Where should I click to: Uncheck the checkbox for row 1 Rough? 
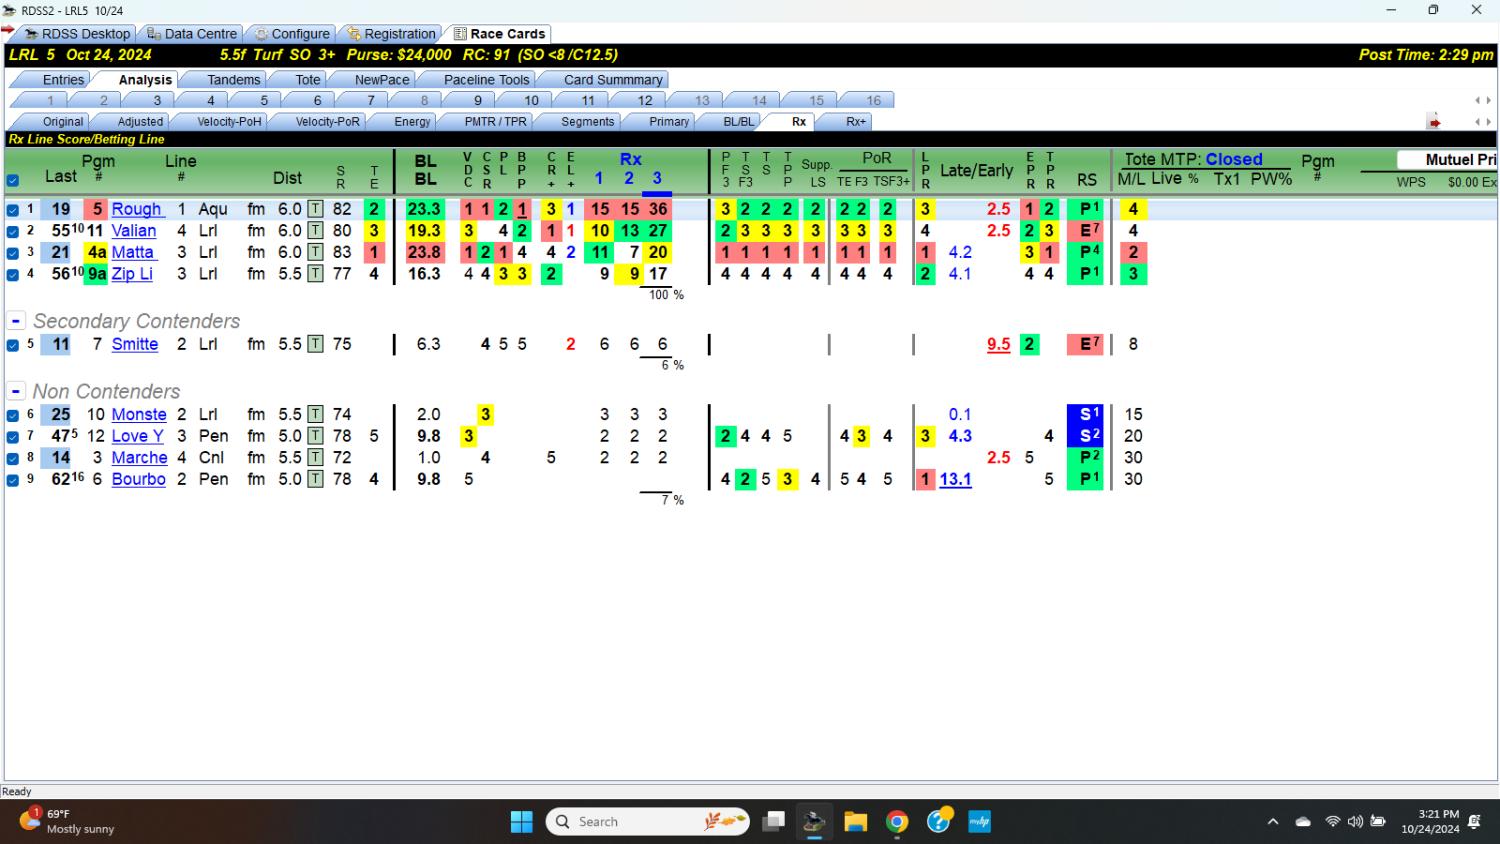(13, 210)
